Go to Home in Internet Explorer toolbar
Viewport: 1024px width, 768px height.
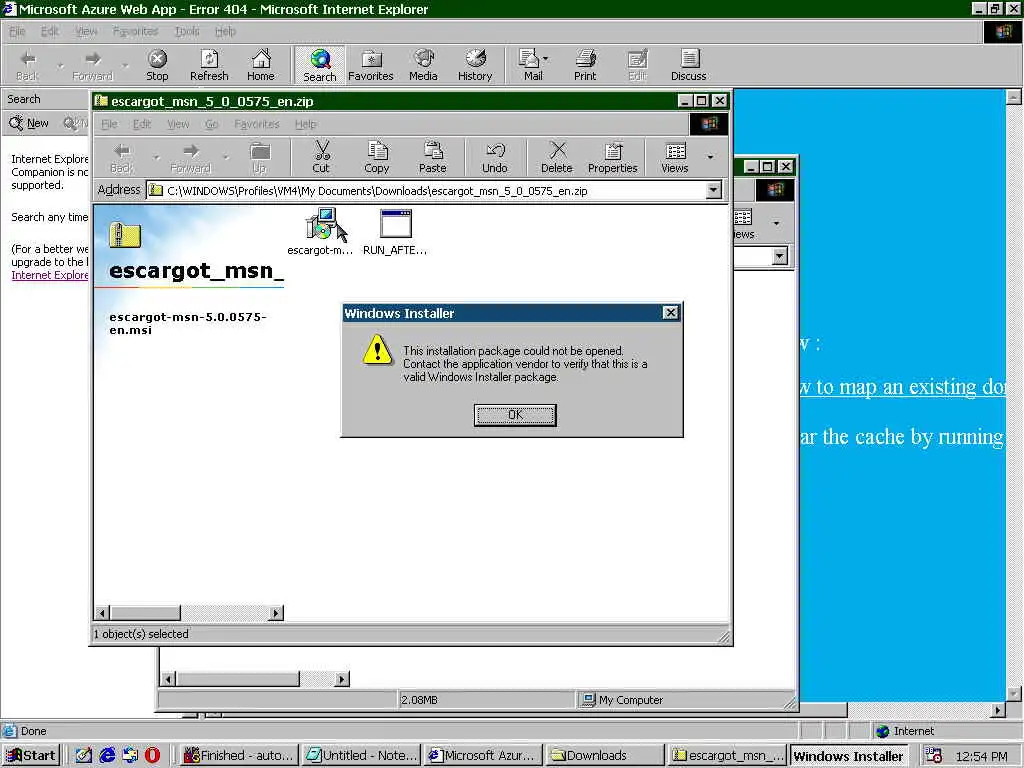pyautogui.click(x=261, y=65)
